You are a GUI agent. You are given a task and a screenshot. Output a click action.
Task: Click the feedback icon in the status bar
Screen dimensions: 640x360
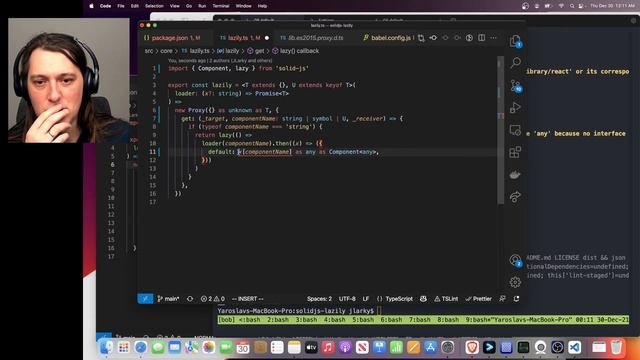(502, 299)
